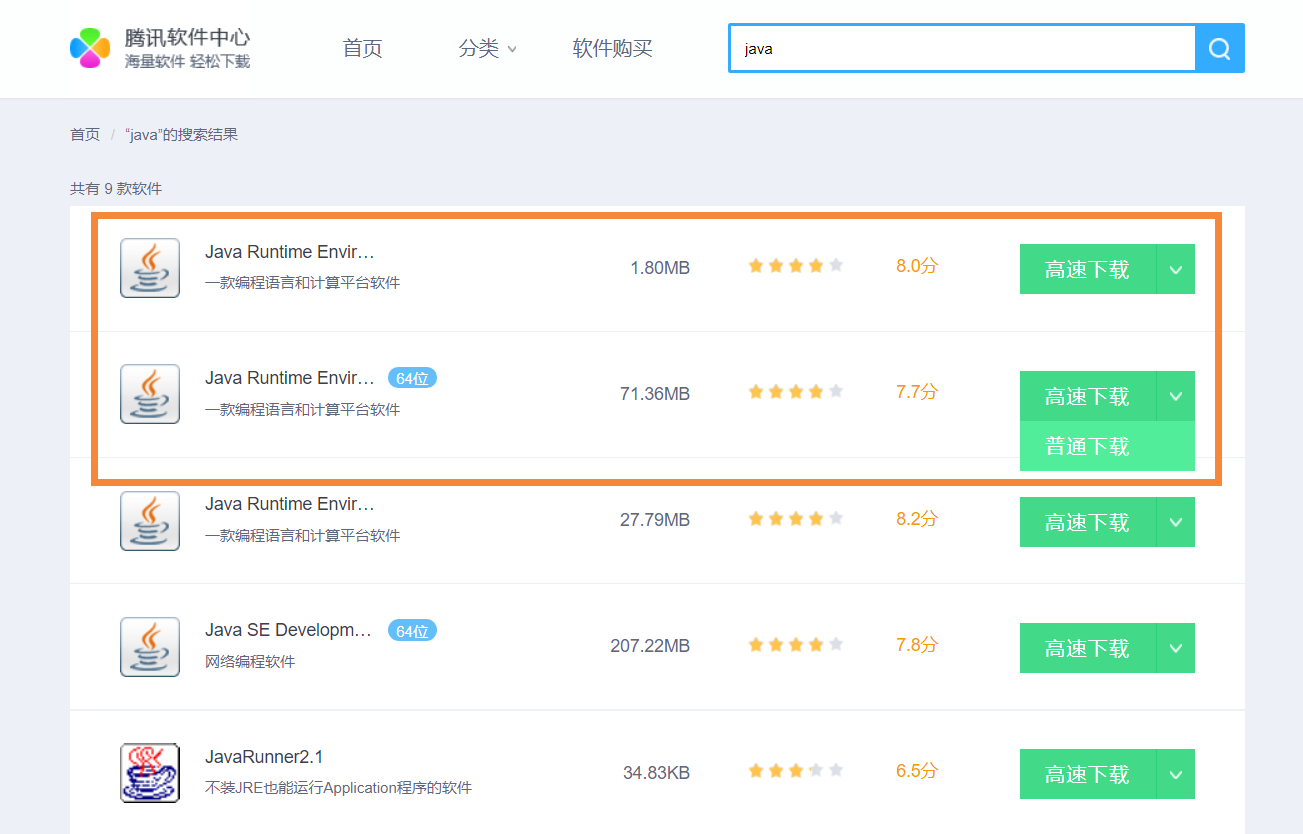1303x834 pixels.
Task: Open the first Java Runtime Environment app icon
Action: coord(149,268)
